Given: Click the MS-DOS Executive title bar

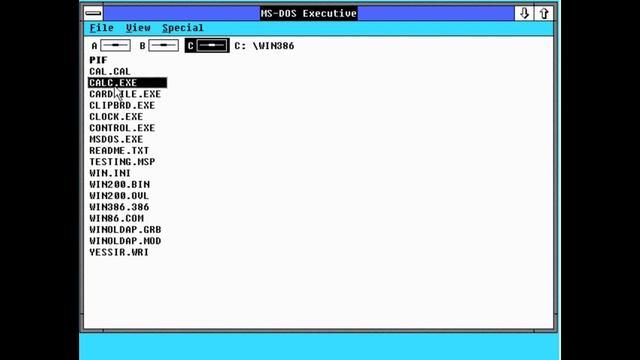Looking at the screenshot, I should (309, 13).
